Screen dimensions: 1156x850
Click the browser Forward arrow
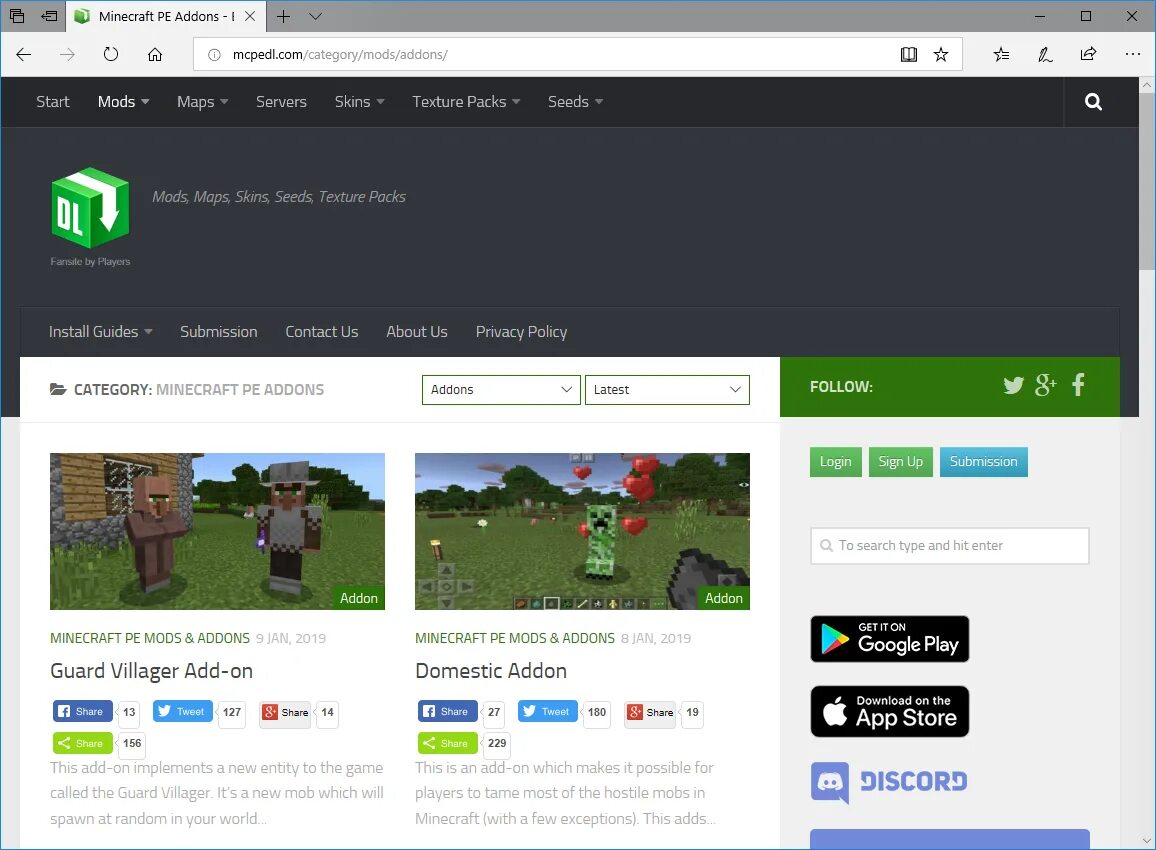67,55
